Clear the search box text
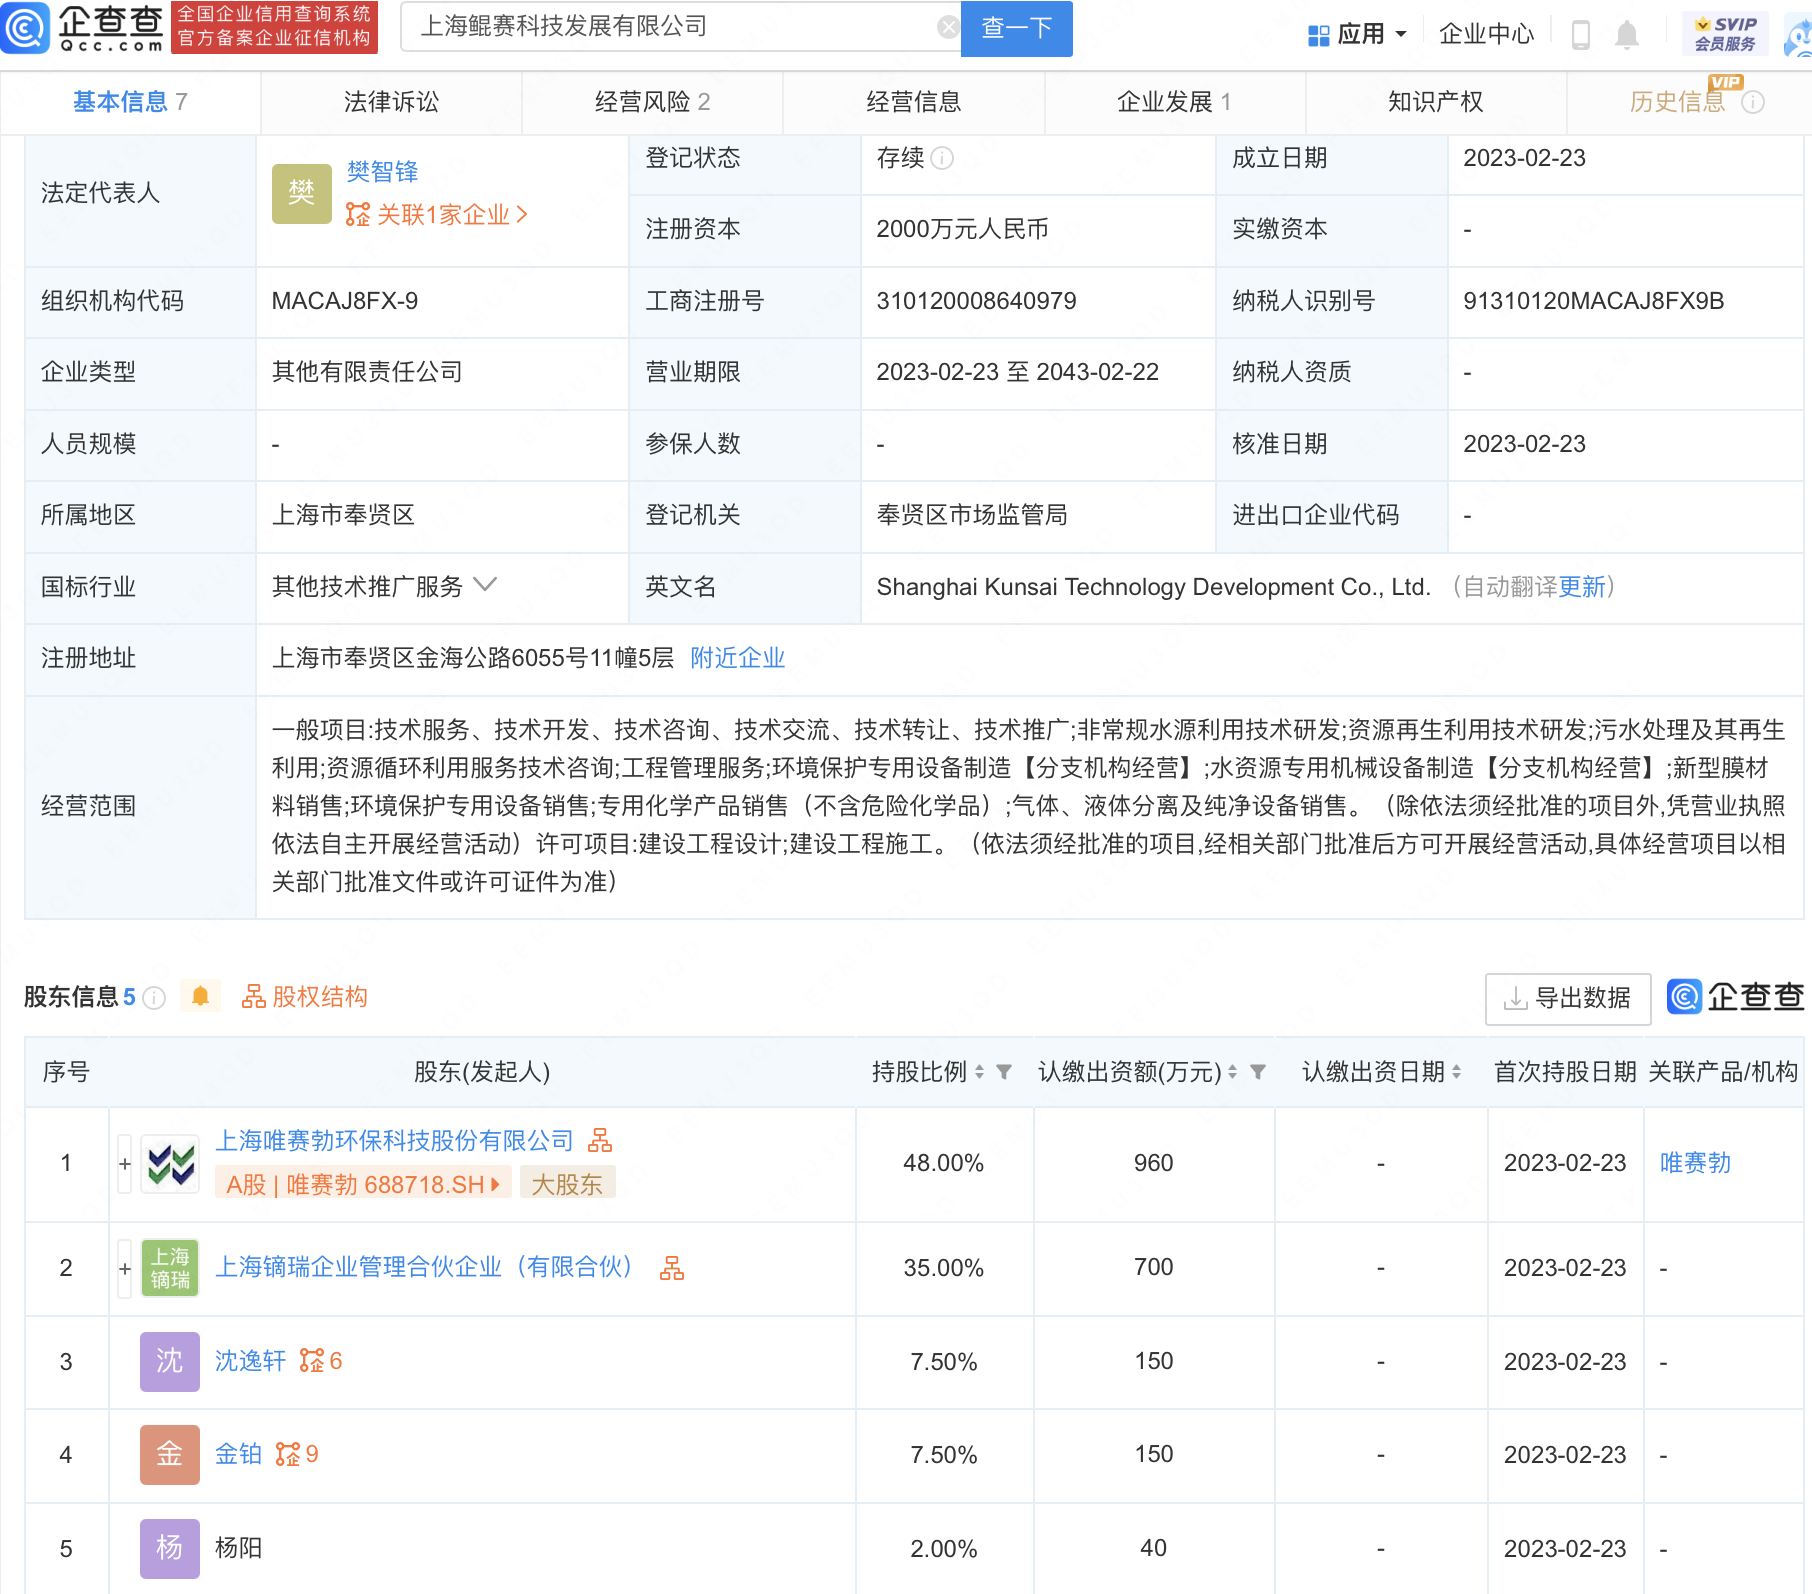This screenshot has width=1812, height=1594. coord(948,27)
